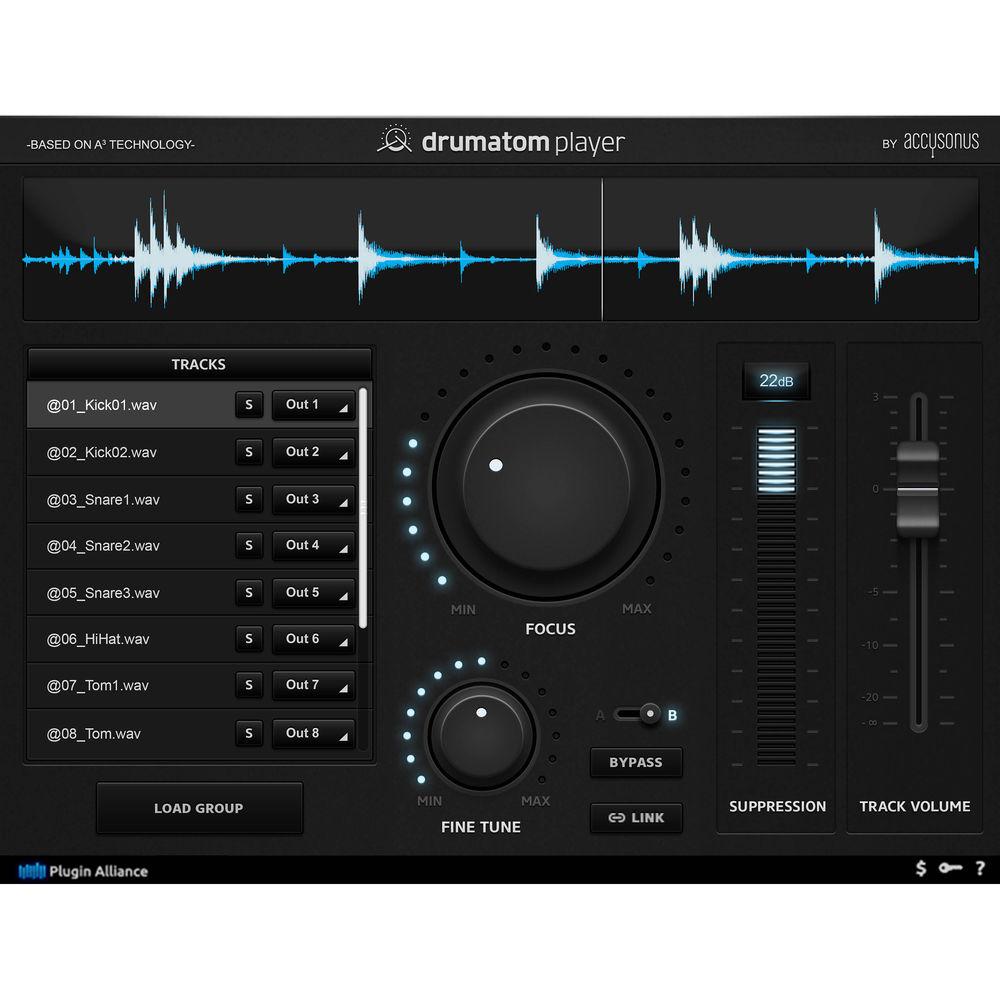Click the LOAD GROUP button
The width and height of the screenshot is (1000, 1000).
[x=199, y=809]
